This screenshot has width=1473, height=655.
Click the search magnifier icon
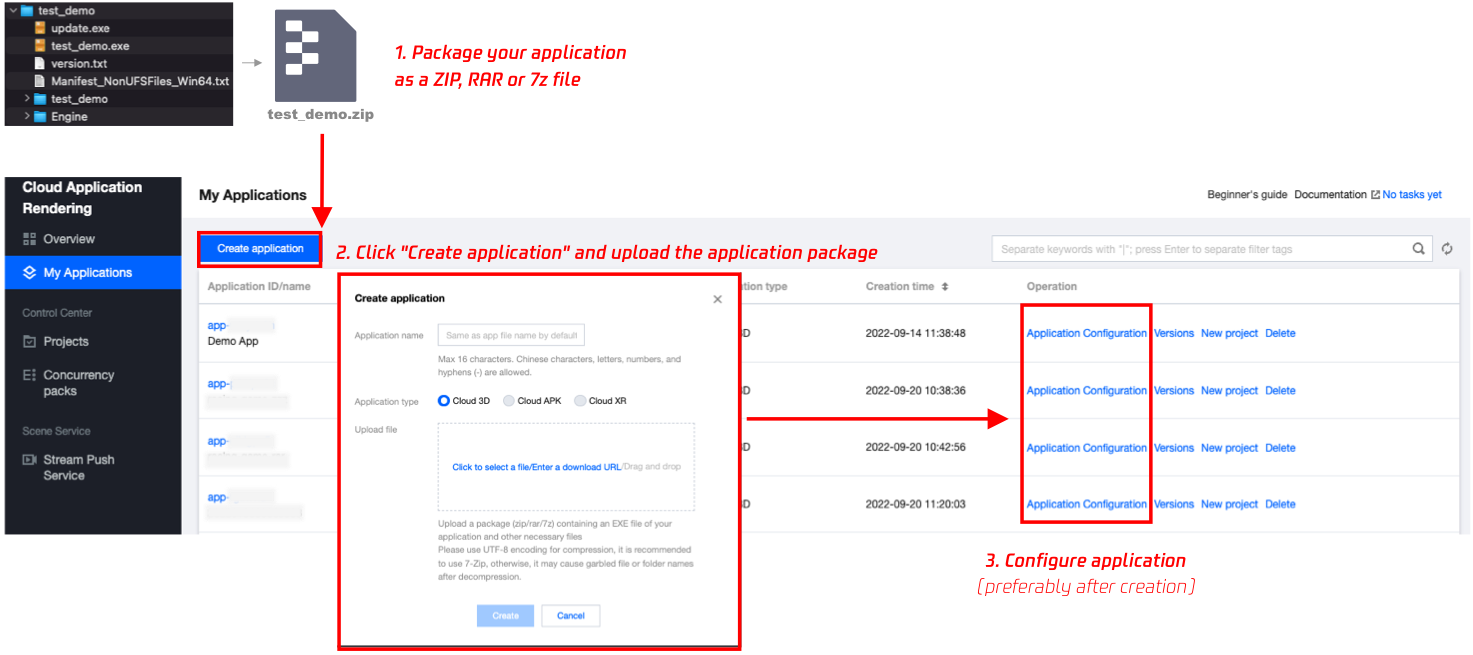tap(1418, 249)
